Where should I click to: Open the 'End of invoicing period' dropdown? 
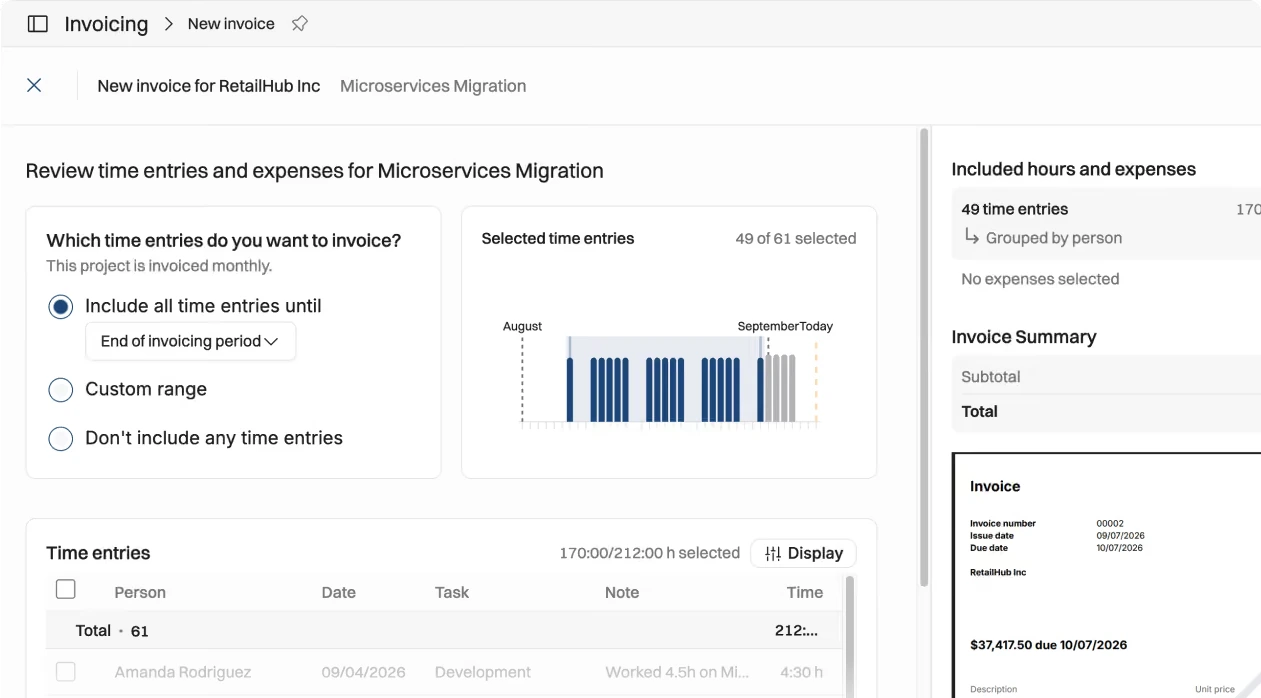(x=190, y=341)
